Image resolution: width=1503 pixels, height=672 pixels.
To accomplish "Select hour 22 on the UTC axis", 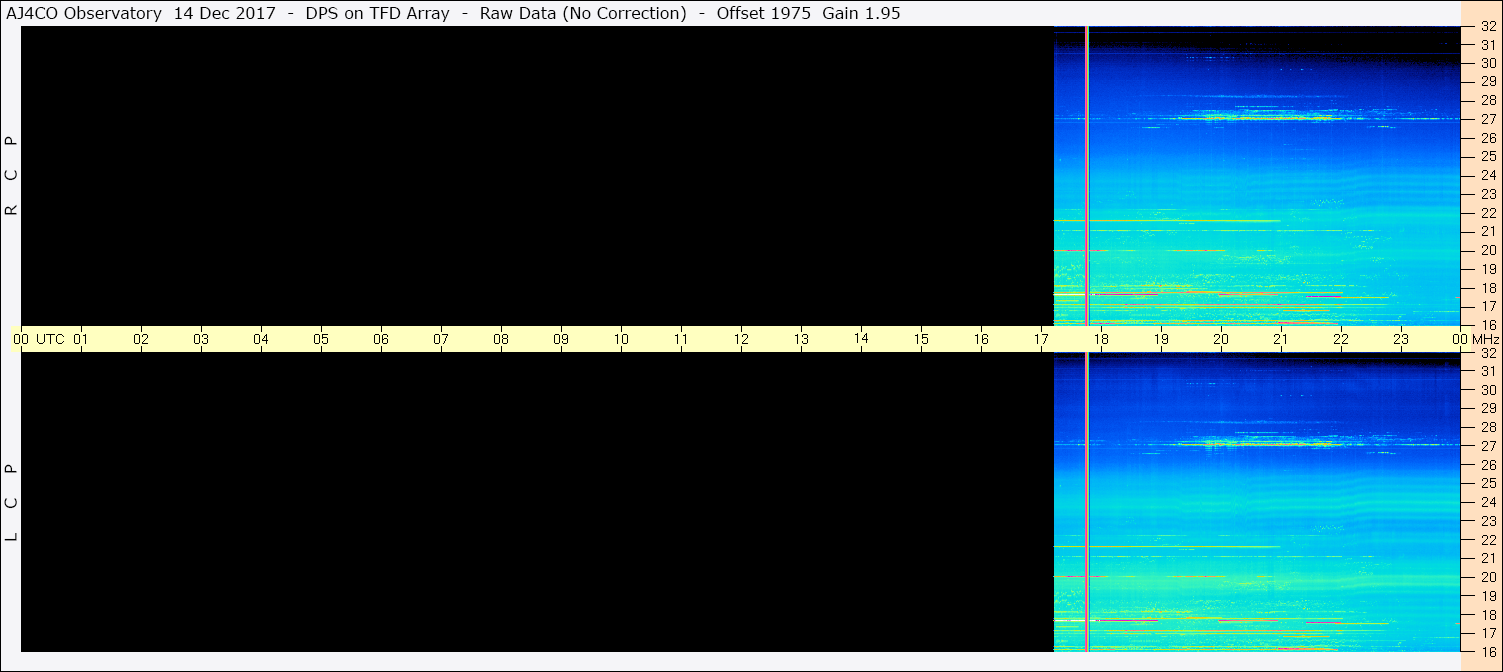I will [1341, 339].
